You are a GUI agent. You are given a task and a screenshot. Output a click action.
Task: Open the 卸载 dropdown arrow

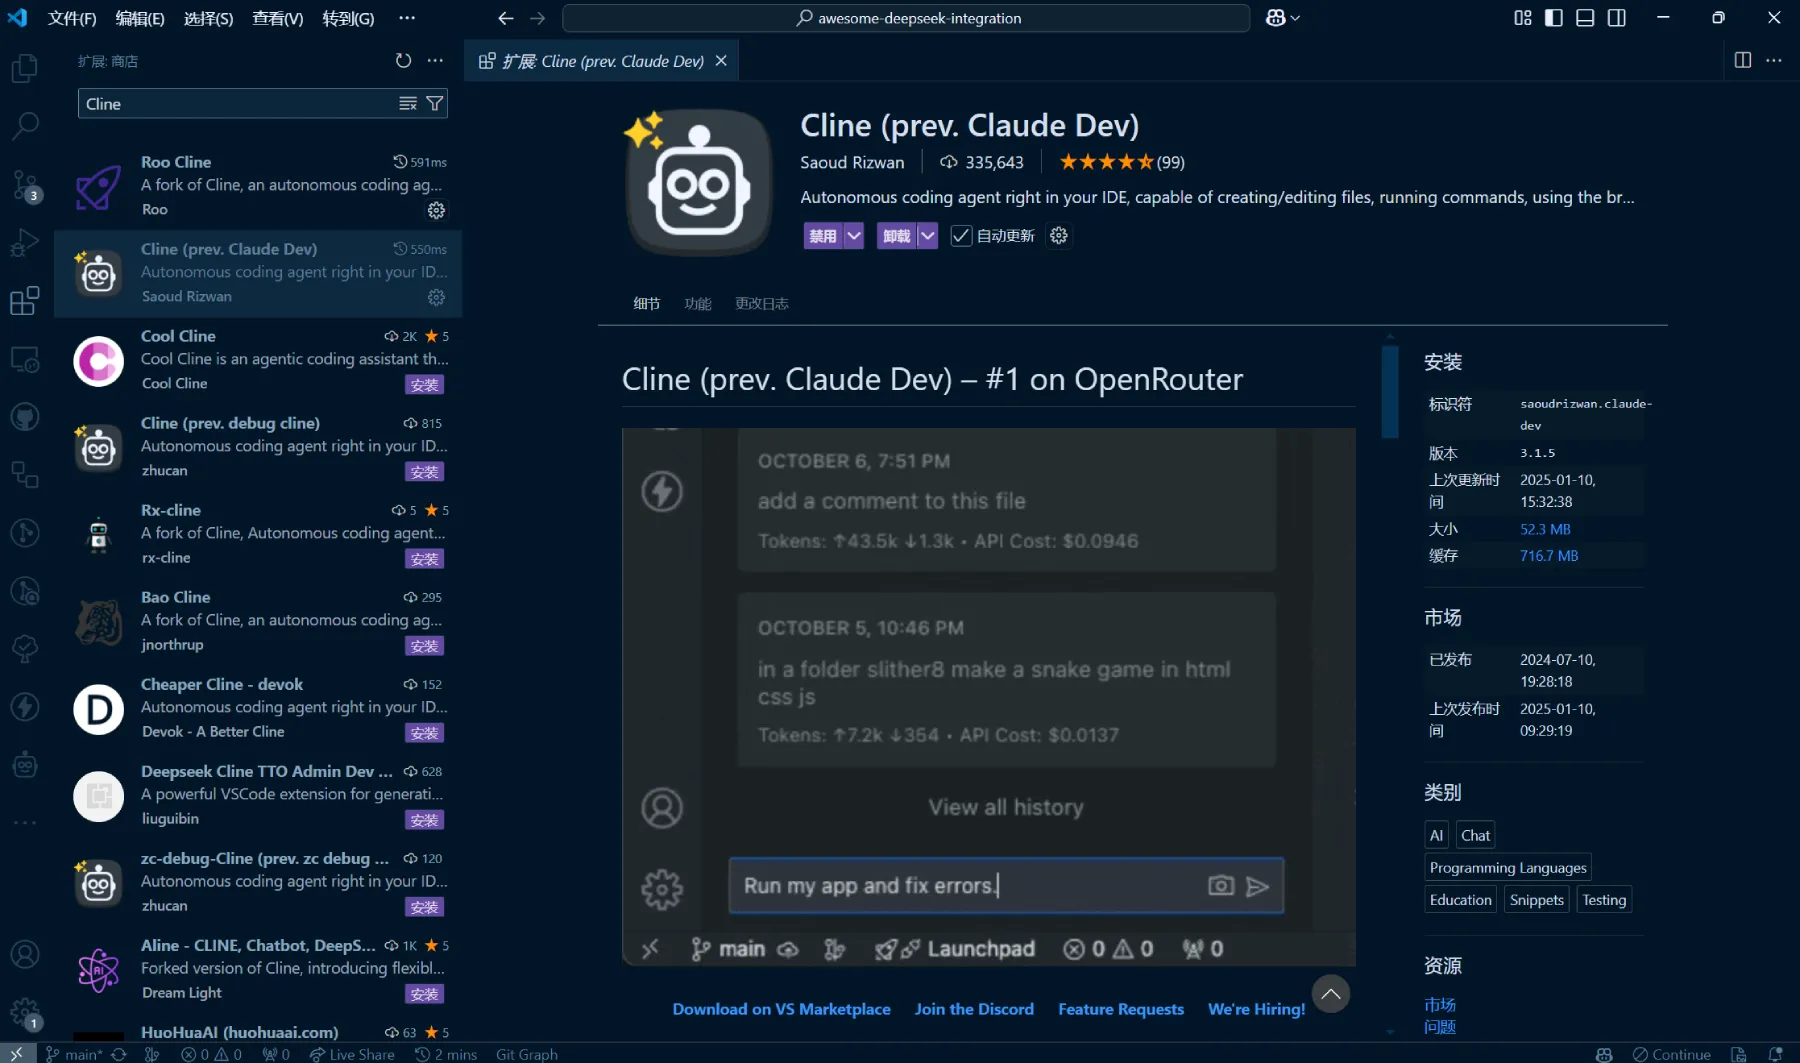click(926, 235)
